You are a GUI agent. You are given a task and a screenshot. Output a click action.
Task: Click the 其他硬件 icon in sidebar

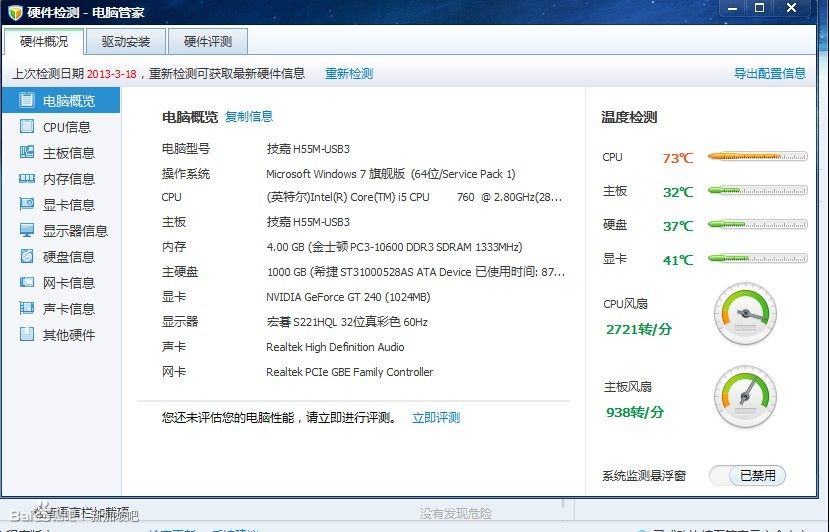click(x=26, y=333)
